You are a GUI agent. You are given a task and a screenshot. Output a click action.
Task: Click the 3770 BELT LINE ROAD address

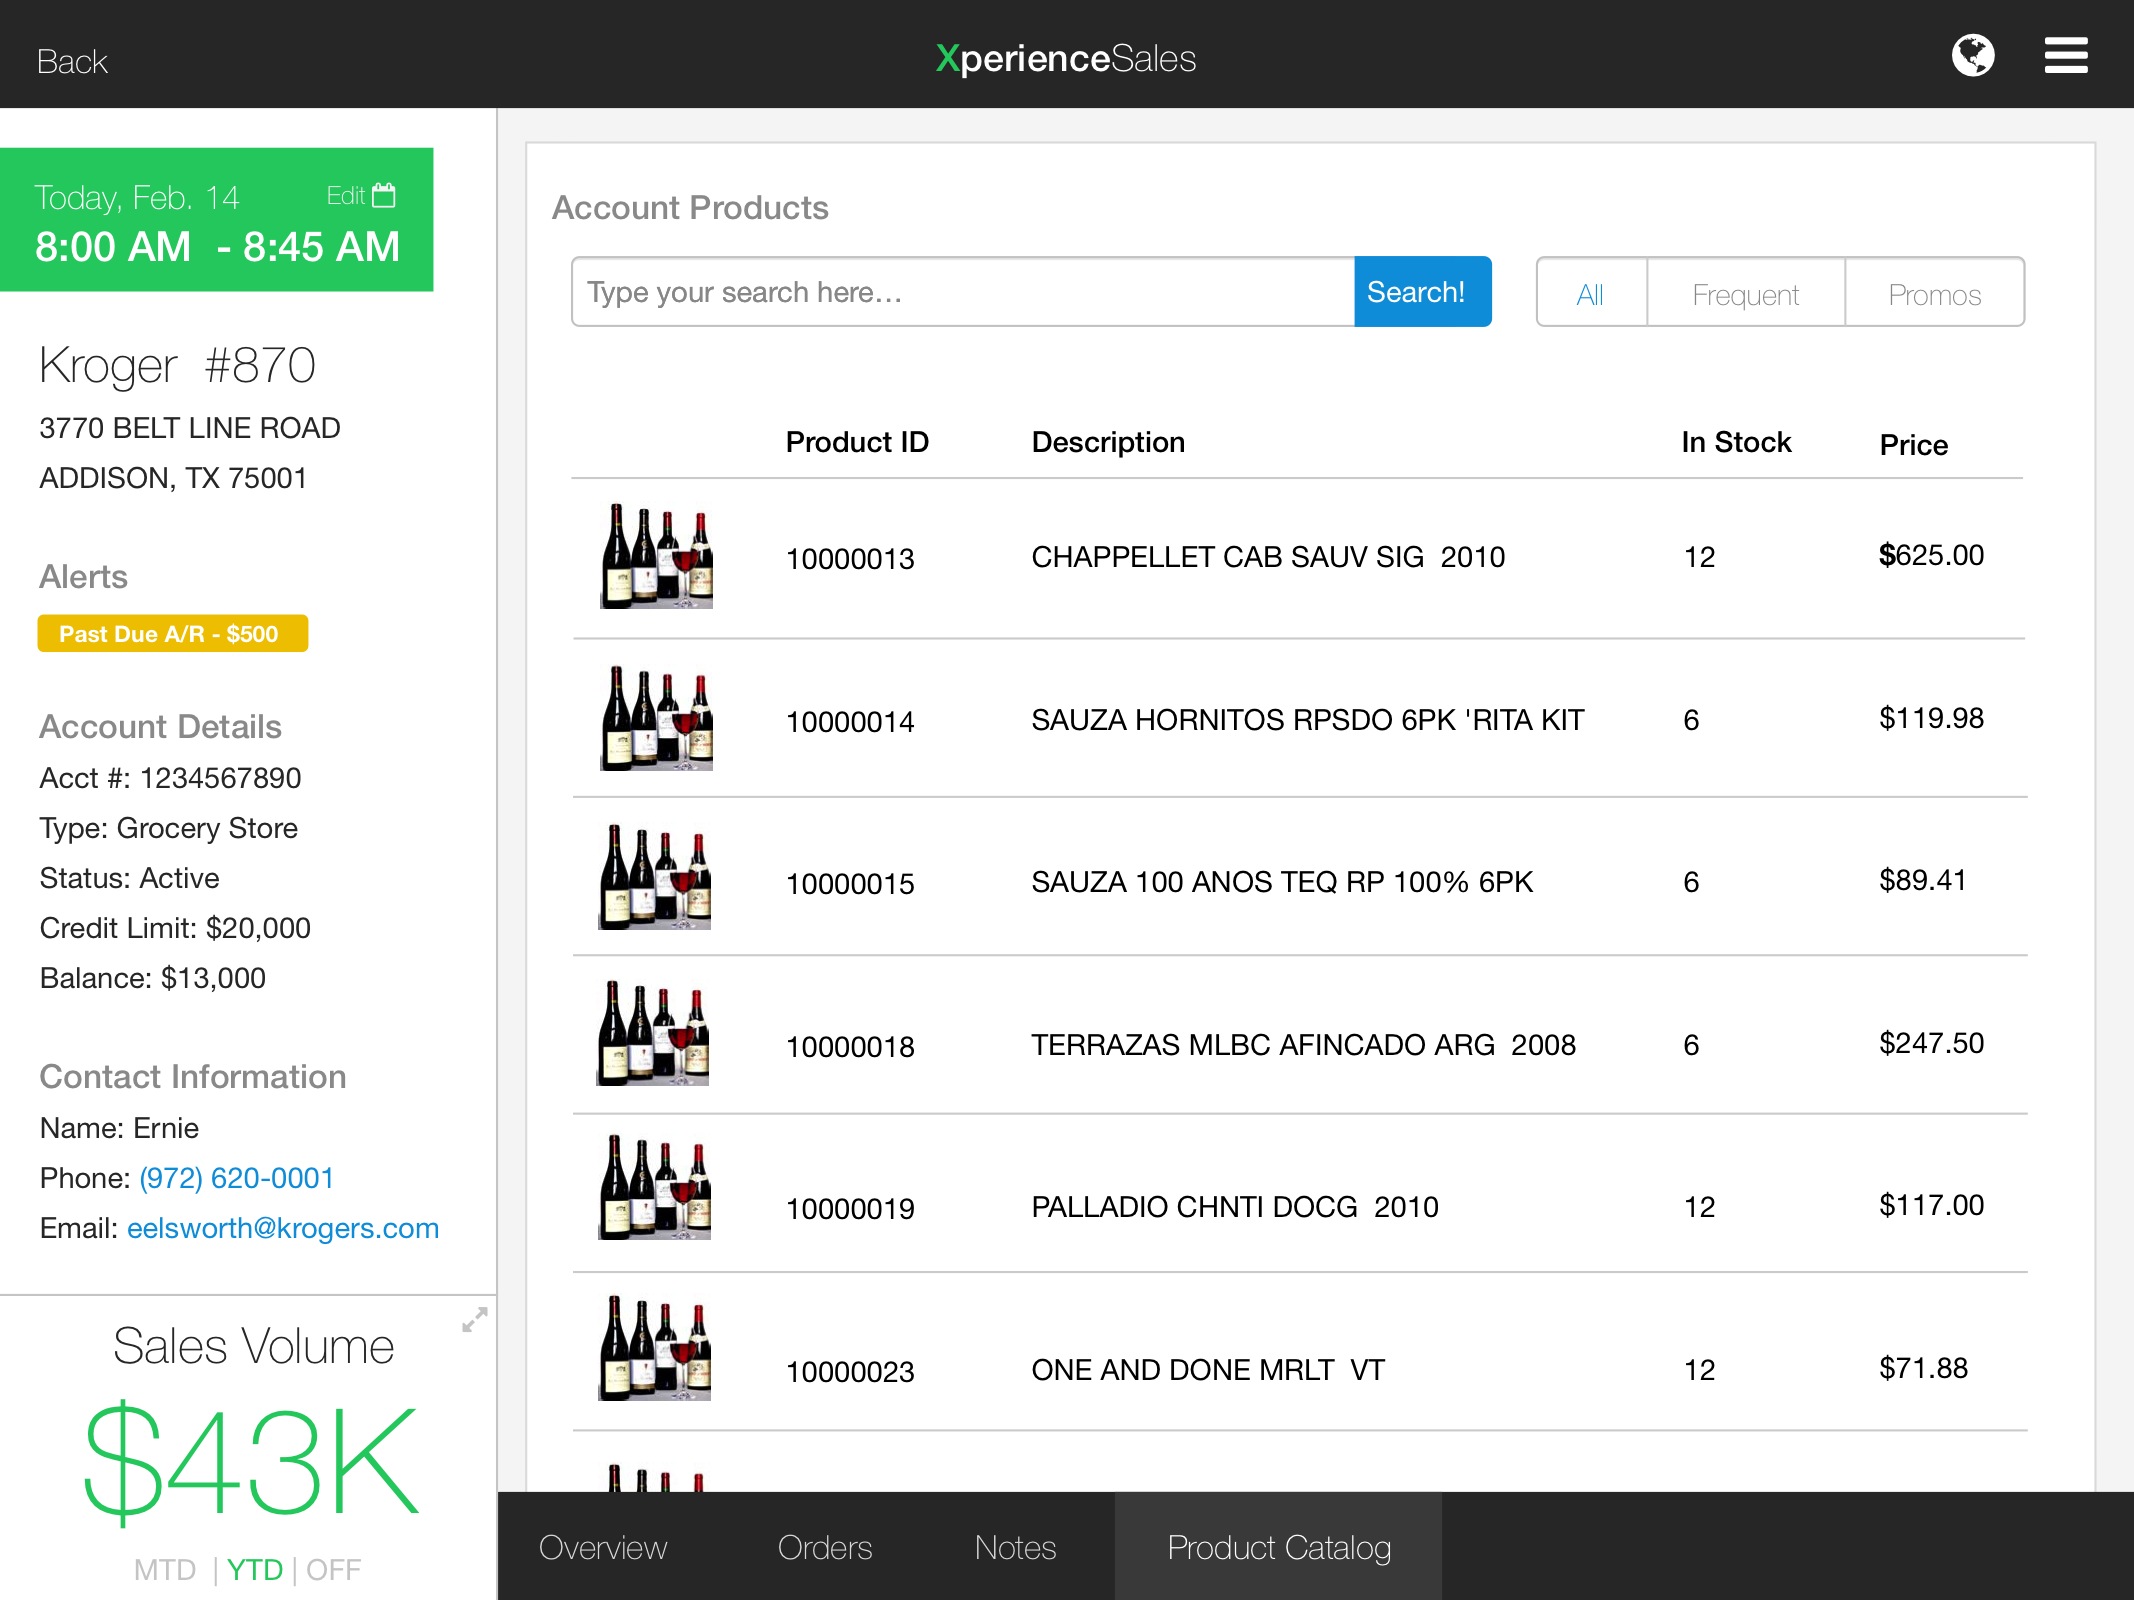coord(190,428)
